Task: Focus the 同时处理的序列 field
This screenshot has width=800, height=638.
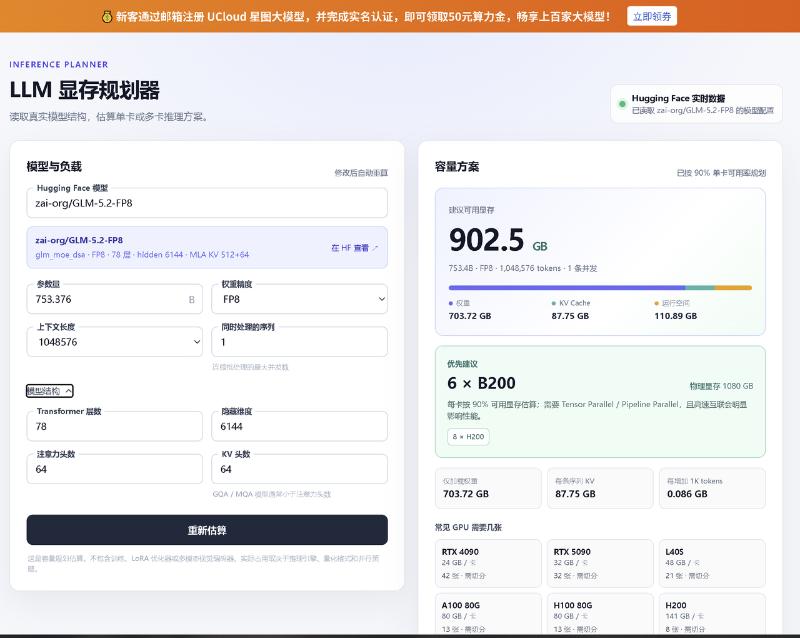Action: (x=299, y=342)
